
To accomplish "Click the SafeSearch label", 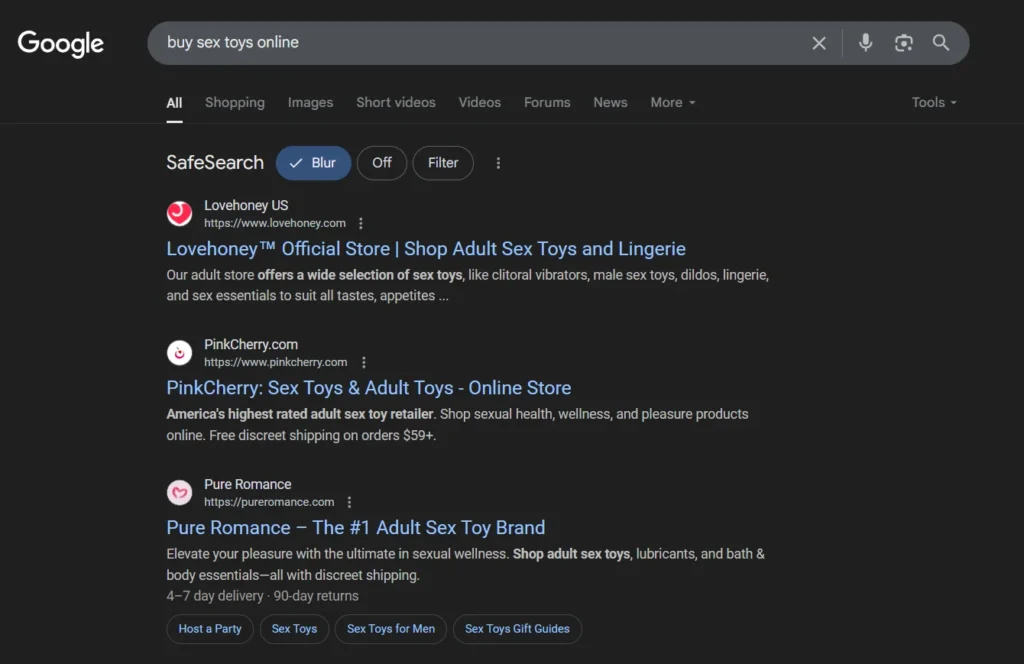I will click(x=215, y=163).
